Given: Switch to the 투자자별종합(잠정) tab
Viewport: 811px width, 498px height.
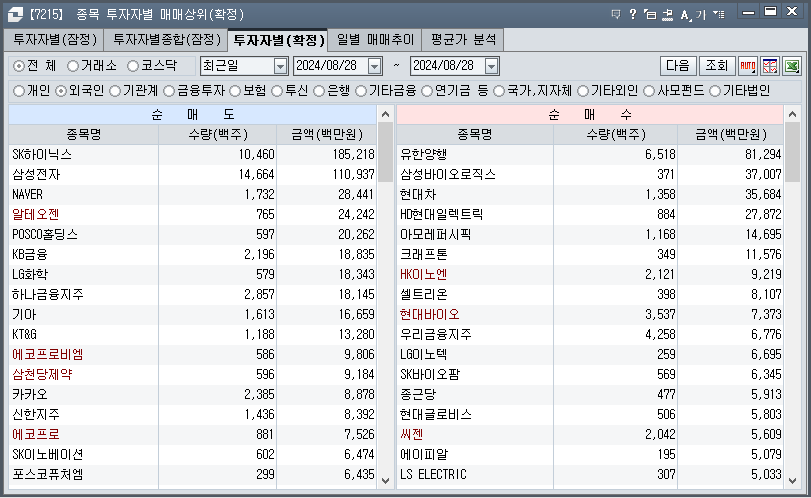Looking at the screenshot, I should coord(167,40).
